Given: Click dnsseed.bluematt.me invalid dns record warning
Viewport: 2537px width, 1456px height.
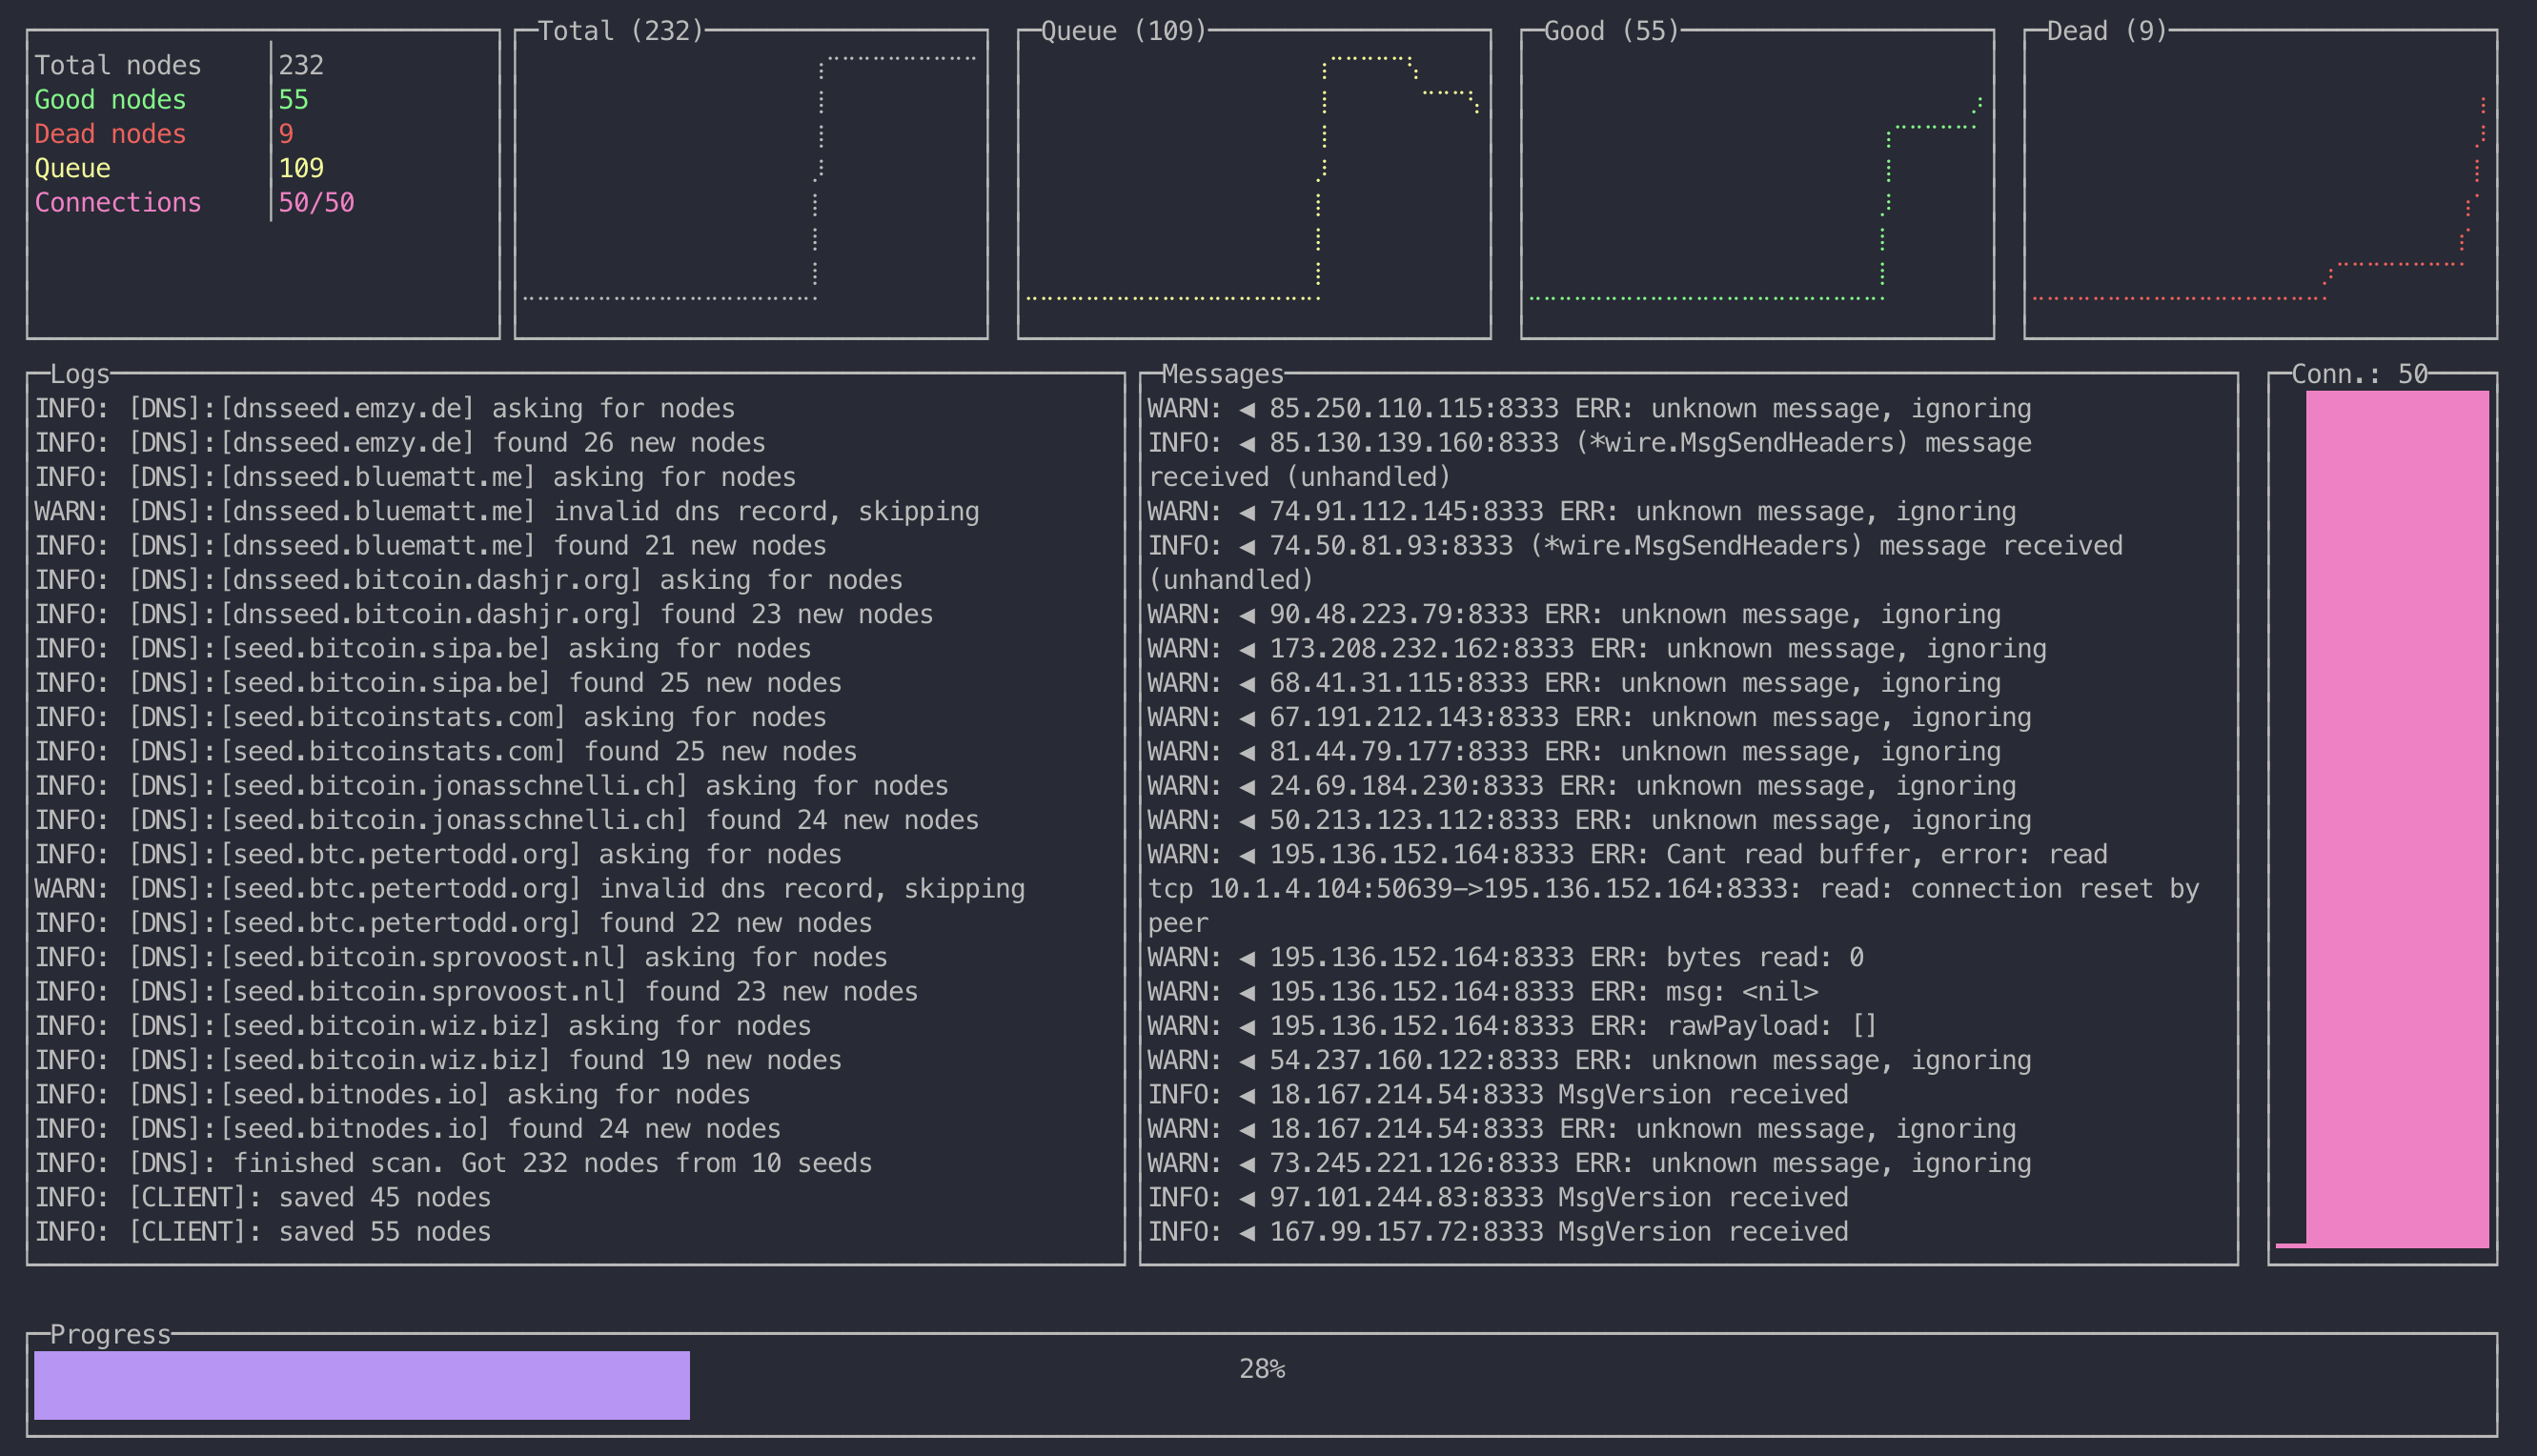Looking at the screenshot, I should pyautogui.click(x=506, y=512).
